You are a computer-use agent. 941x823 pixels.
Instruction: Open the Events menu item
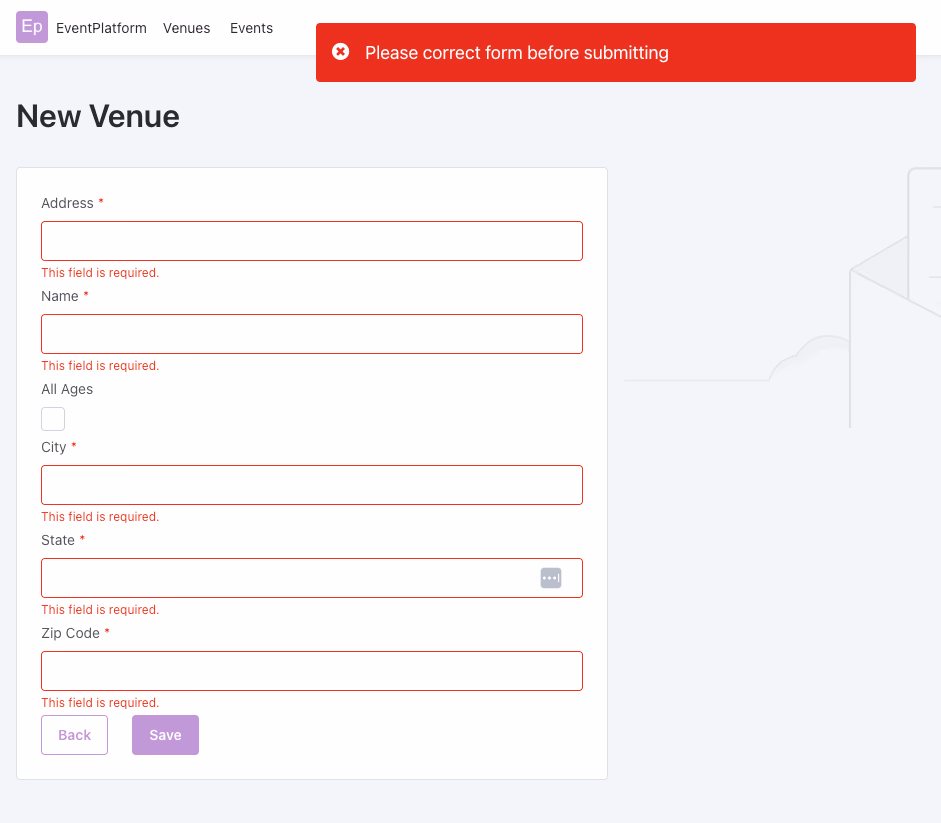(x=251, y=28)
